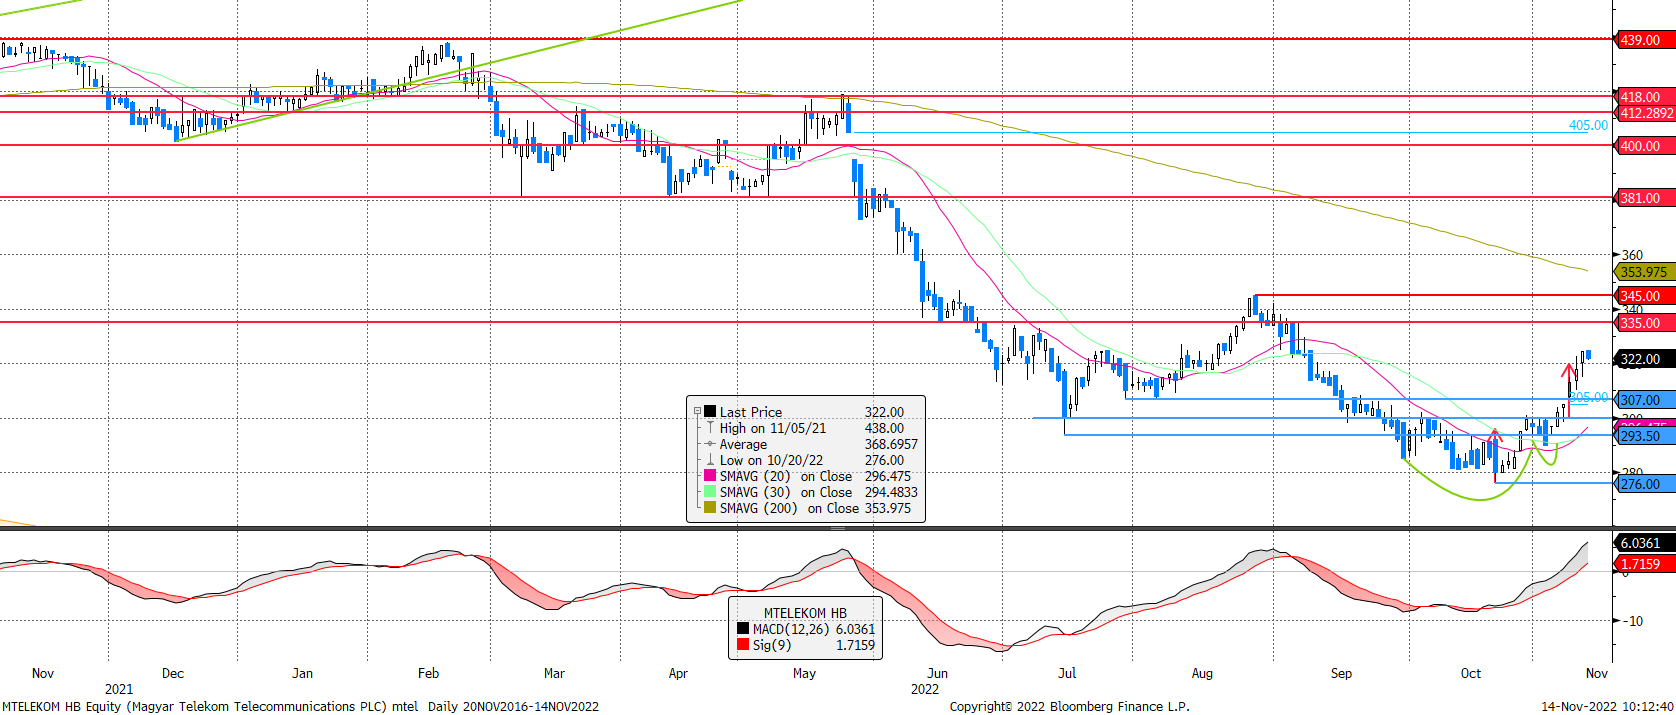Click the 'Oct' month label on time axis
Viewport: 1676px width, 715px height.
tap(1470, 673)
